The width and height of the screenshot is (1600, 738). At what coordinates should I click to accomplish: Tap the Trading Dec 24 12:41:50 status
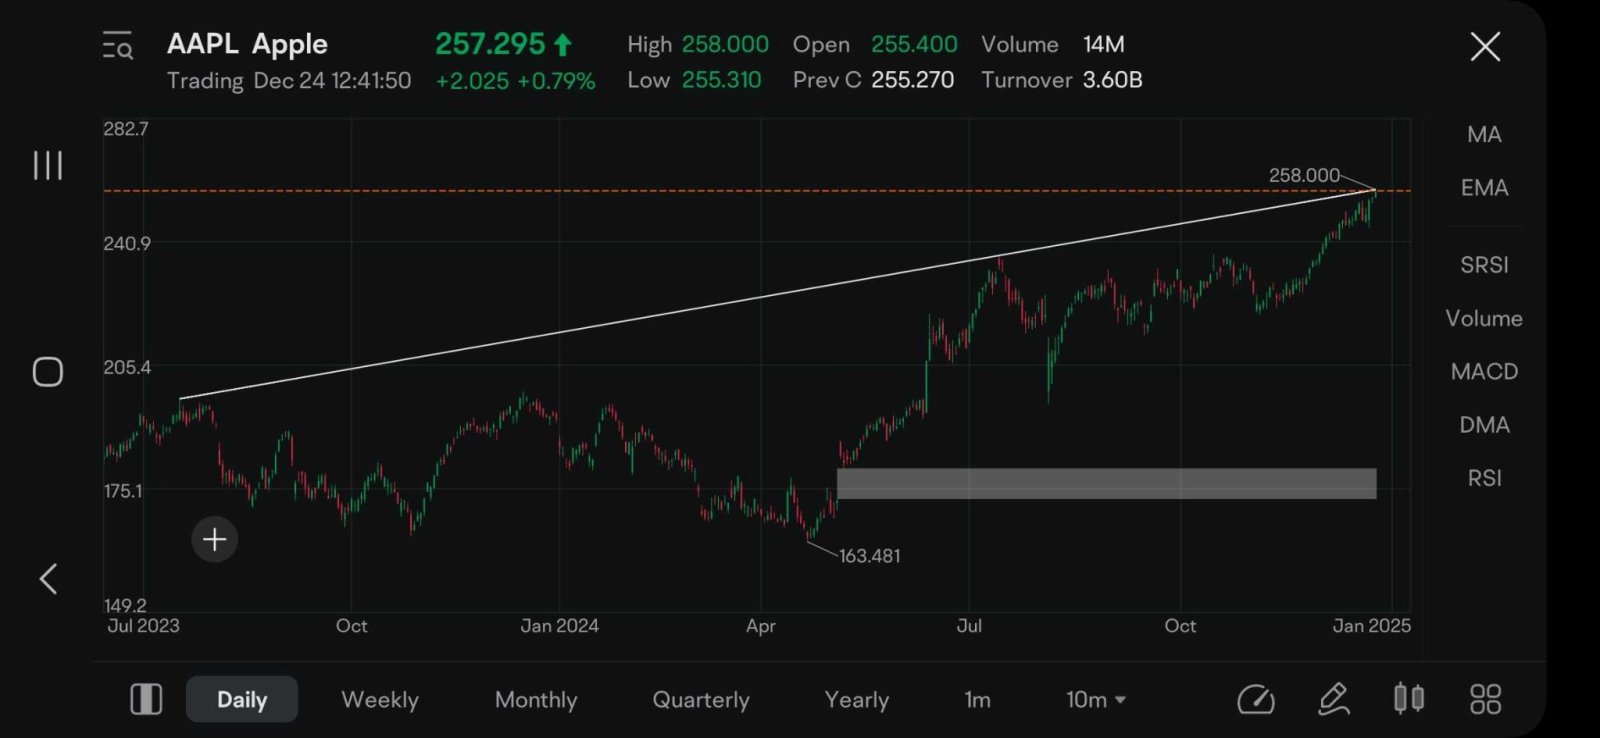point(289,81)
